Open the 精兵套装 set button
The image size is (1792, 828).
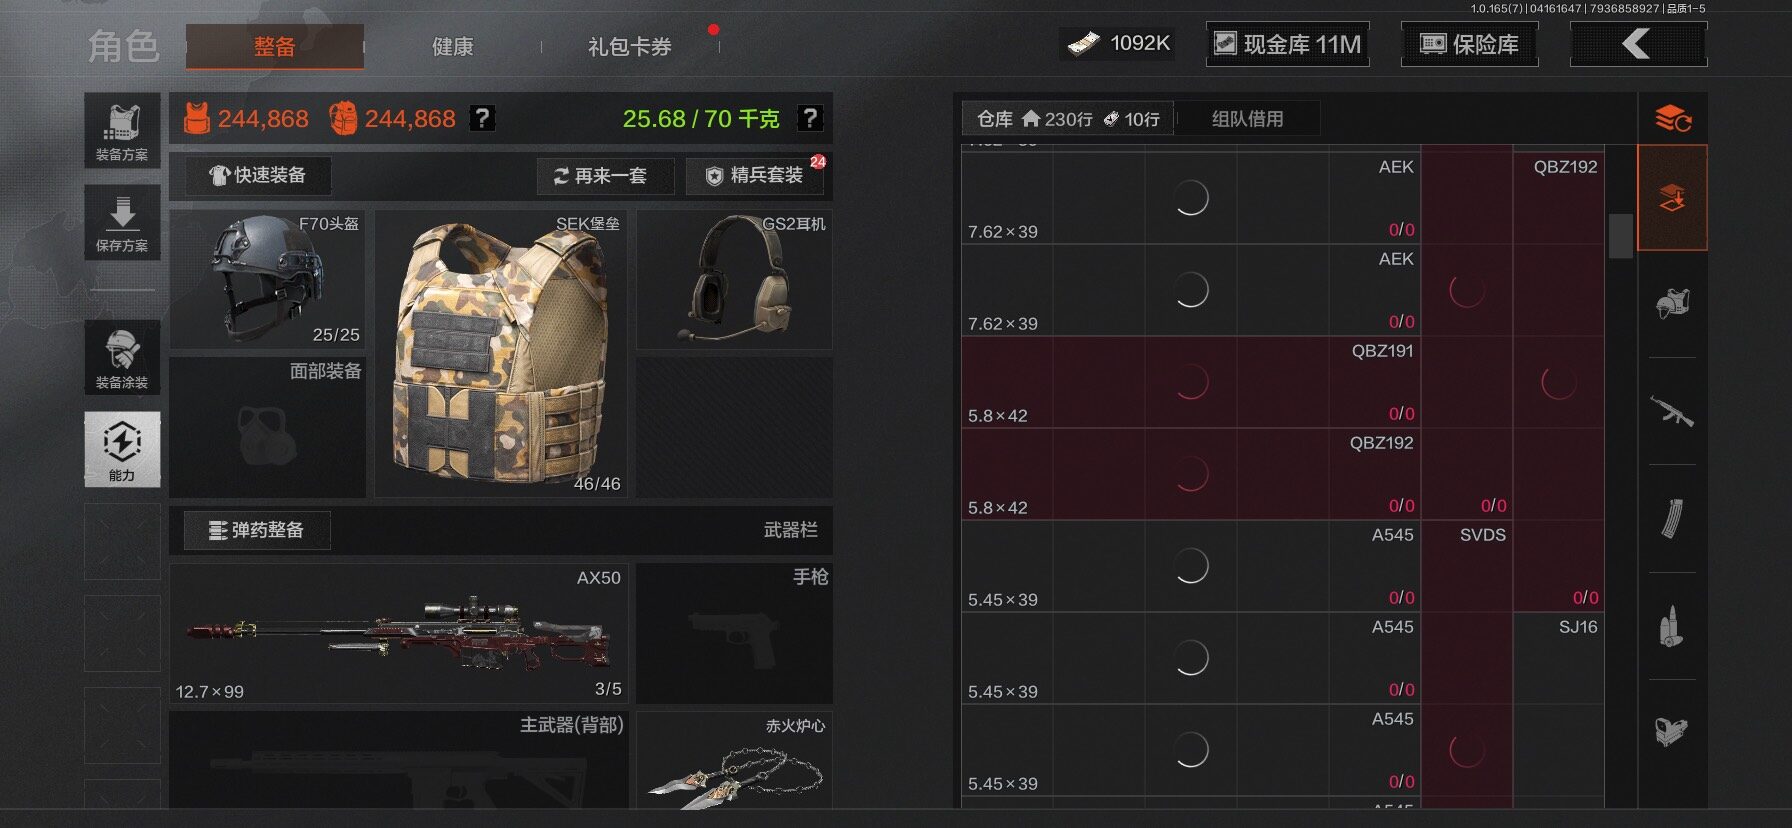click(x=756, y=176)
